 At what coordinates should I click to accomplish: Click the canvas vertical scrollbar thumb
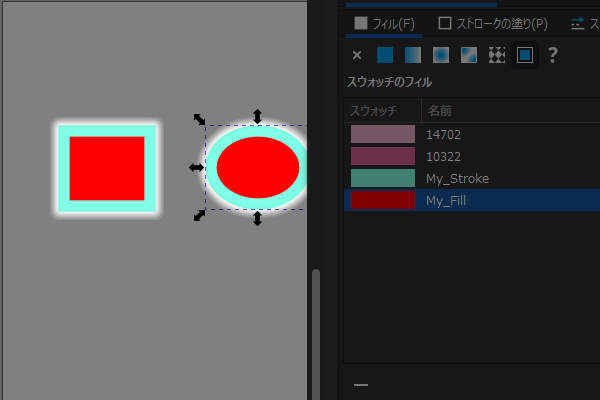coord(316,334)
